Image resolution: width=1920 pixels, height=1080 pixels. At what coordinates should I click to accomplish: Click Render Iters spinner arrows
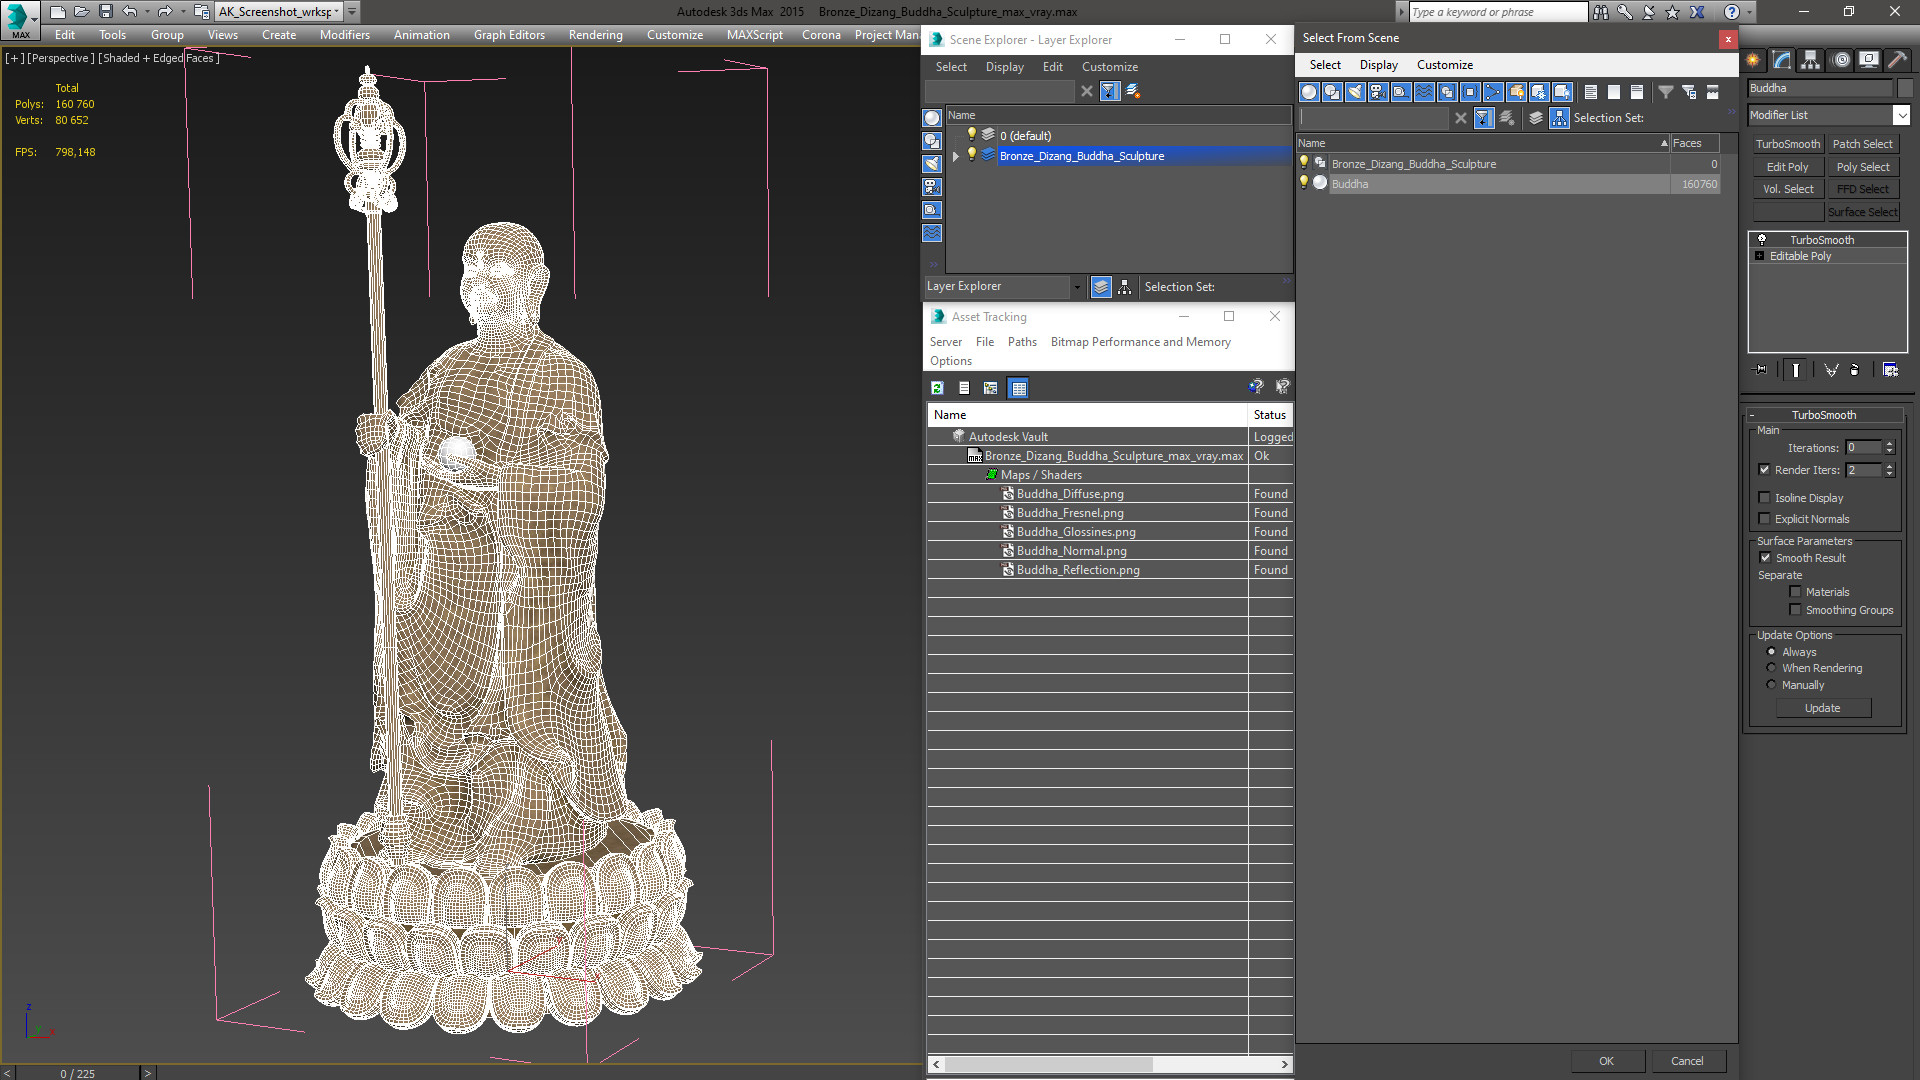click(1889, 470)
